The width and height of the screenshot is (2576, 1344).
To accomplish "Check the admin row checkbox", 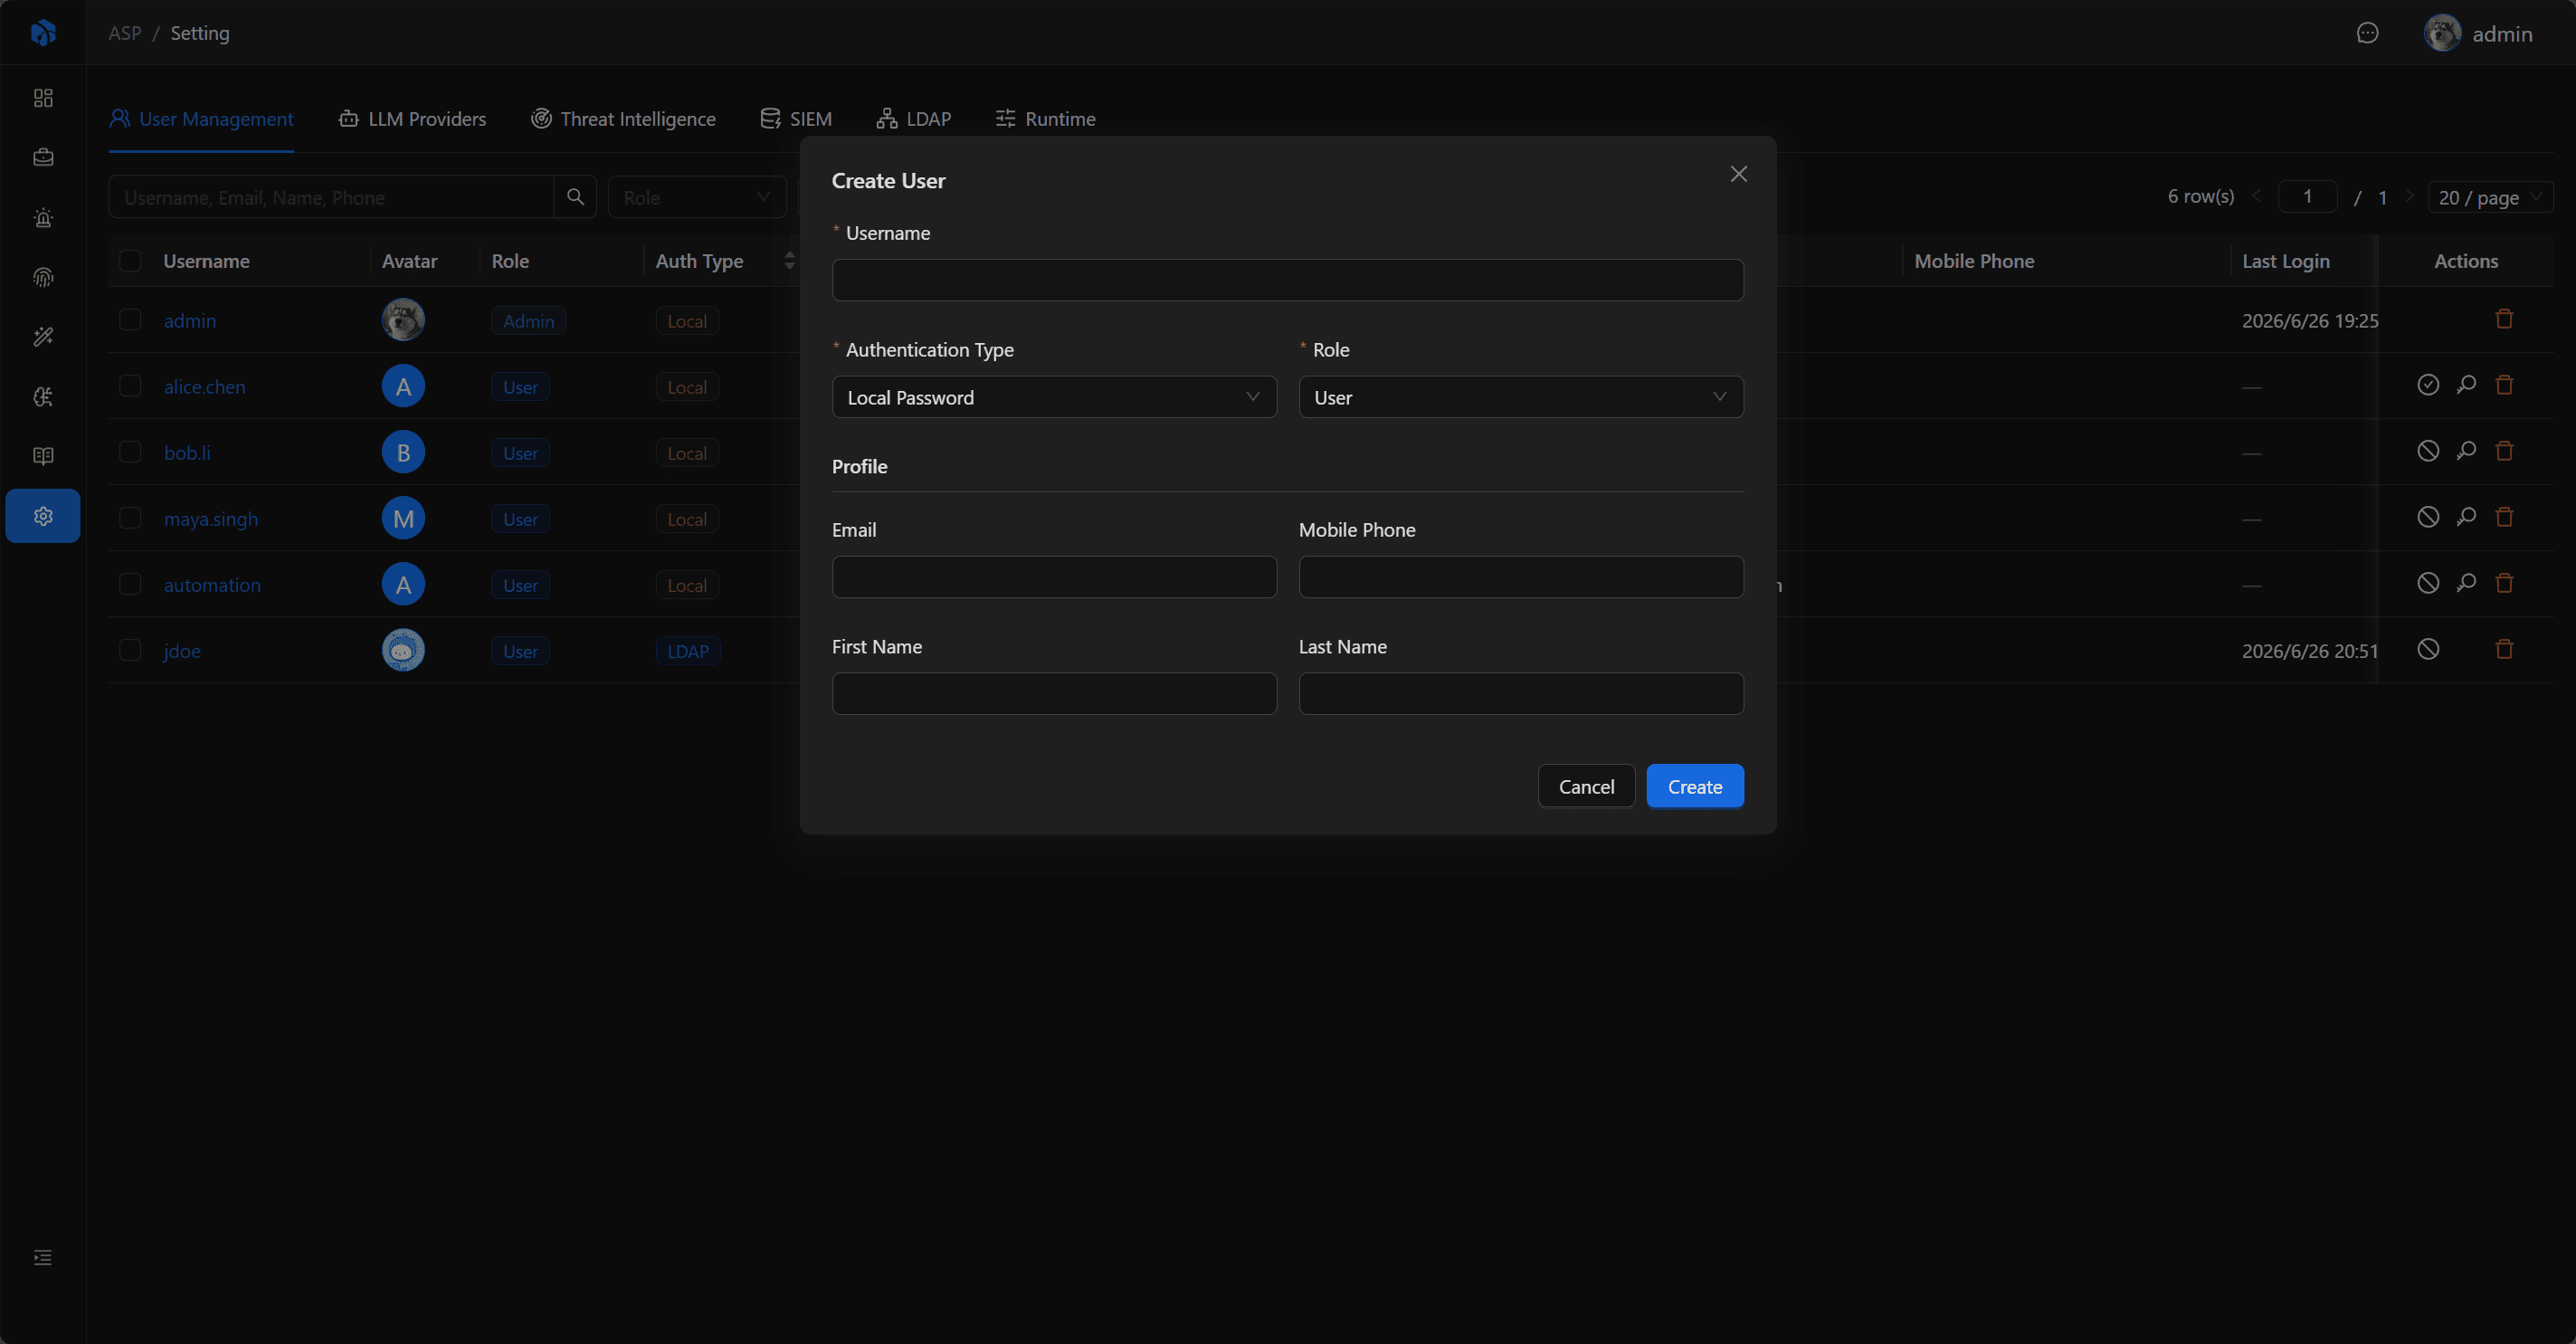I will [130, 319].
